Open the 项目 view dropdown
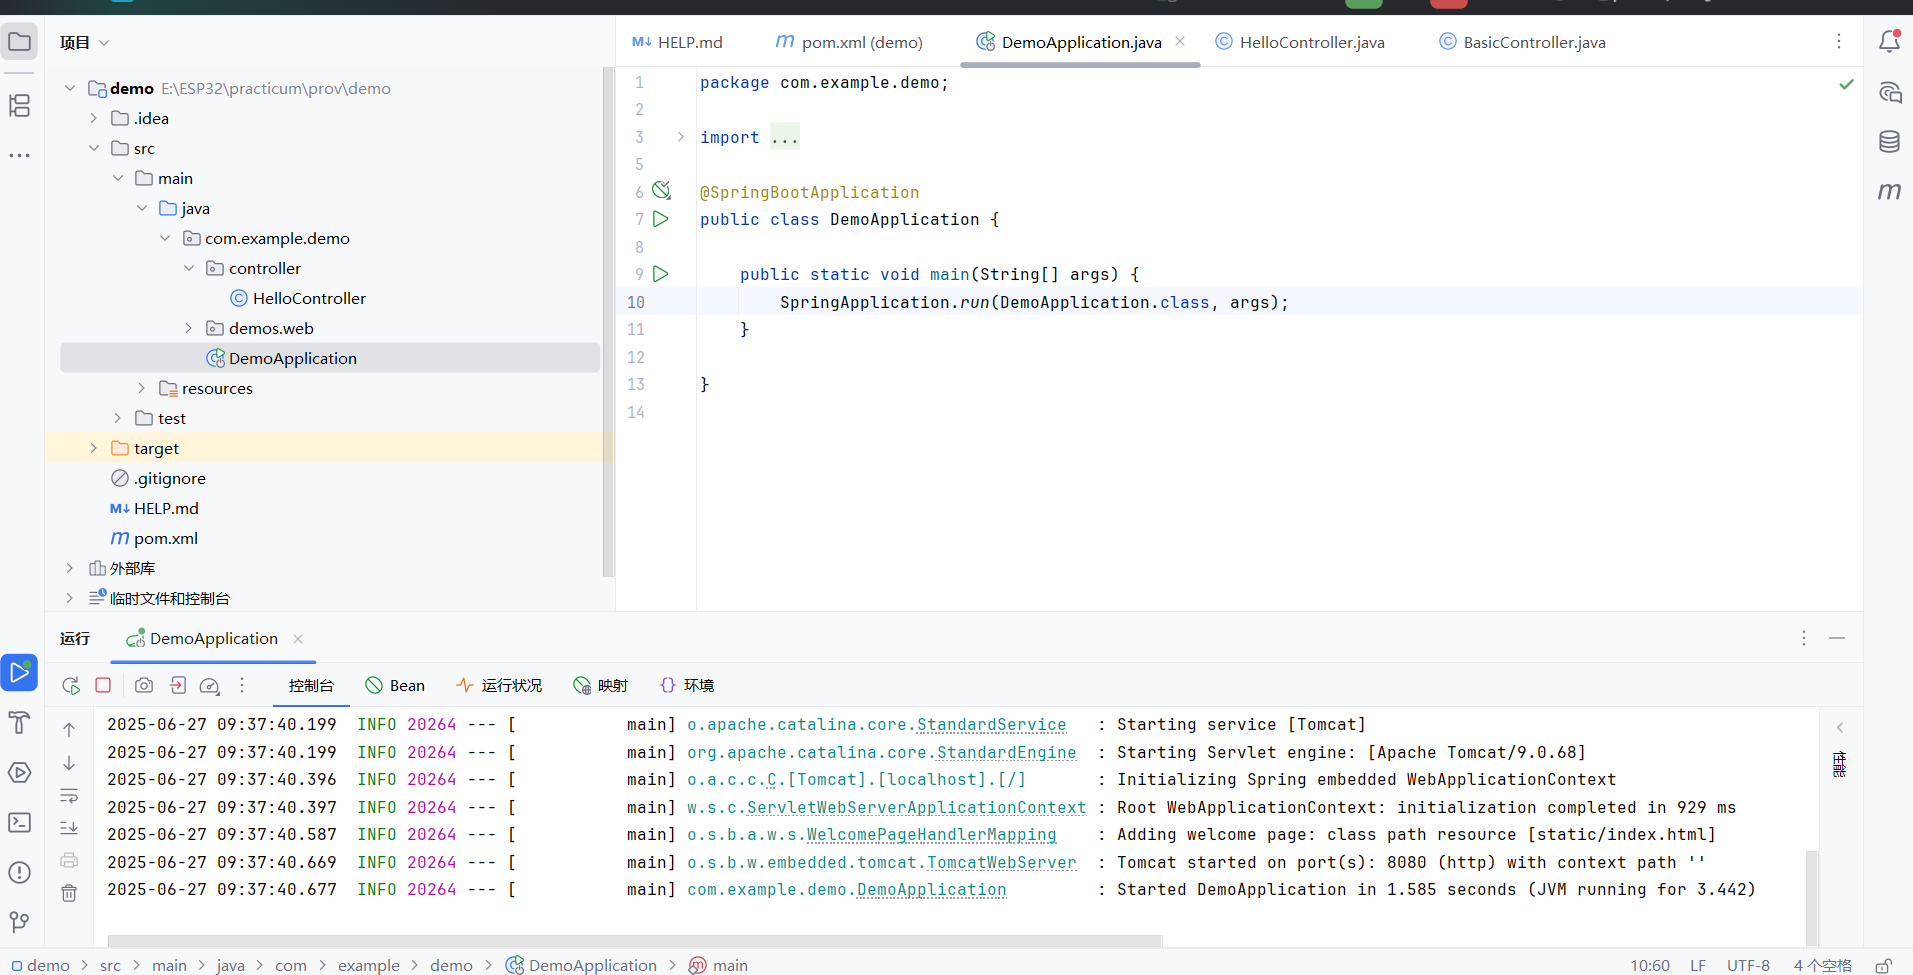This screenshot has width=1913, height=975. tap(84, 42)
